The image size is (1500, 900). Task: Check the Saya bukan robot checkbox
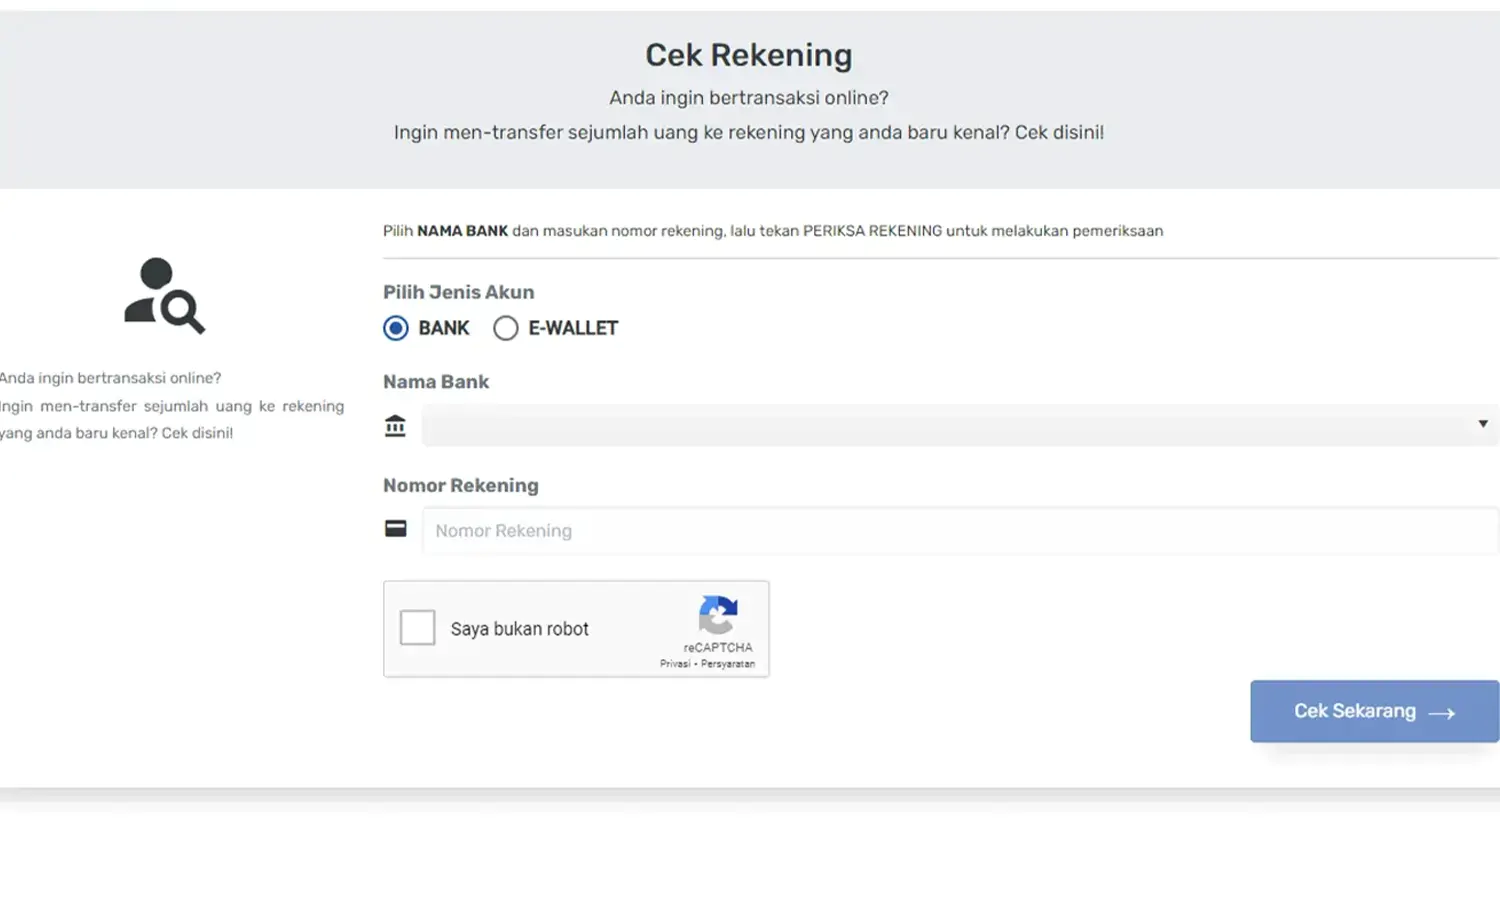pos(417,628)
